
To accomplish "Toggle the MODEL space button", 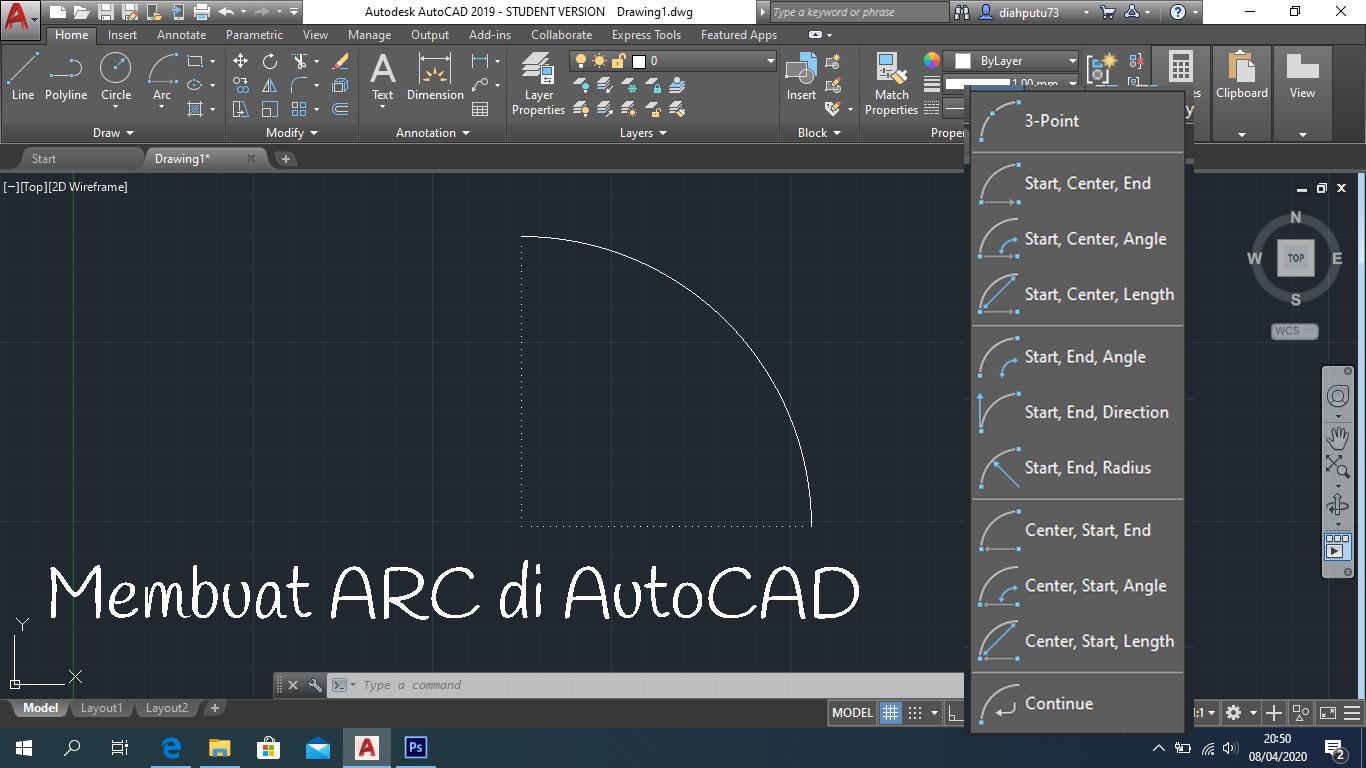I will [x=853, y=713].
